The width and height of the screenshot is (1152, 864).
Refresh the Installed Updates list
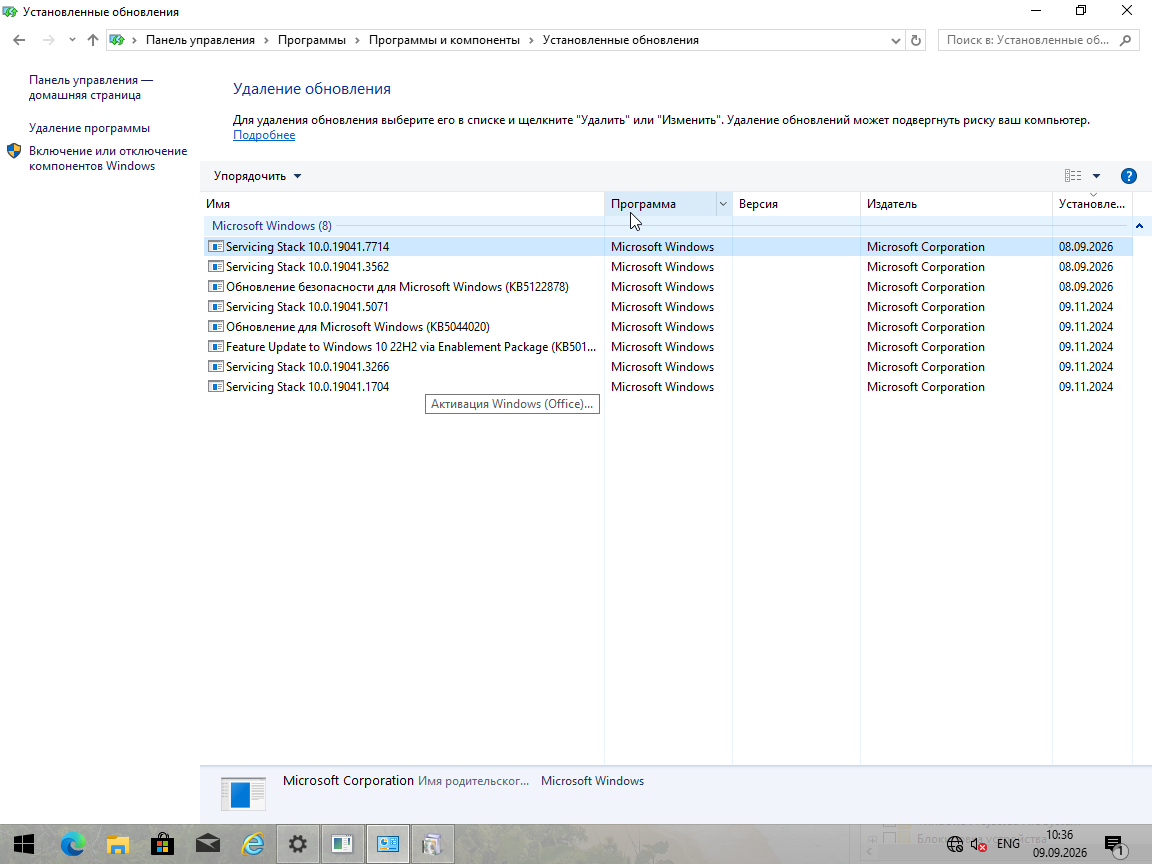pos(915,40)
